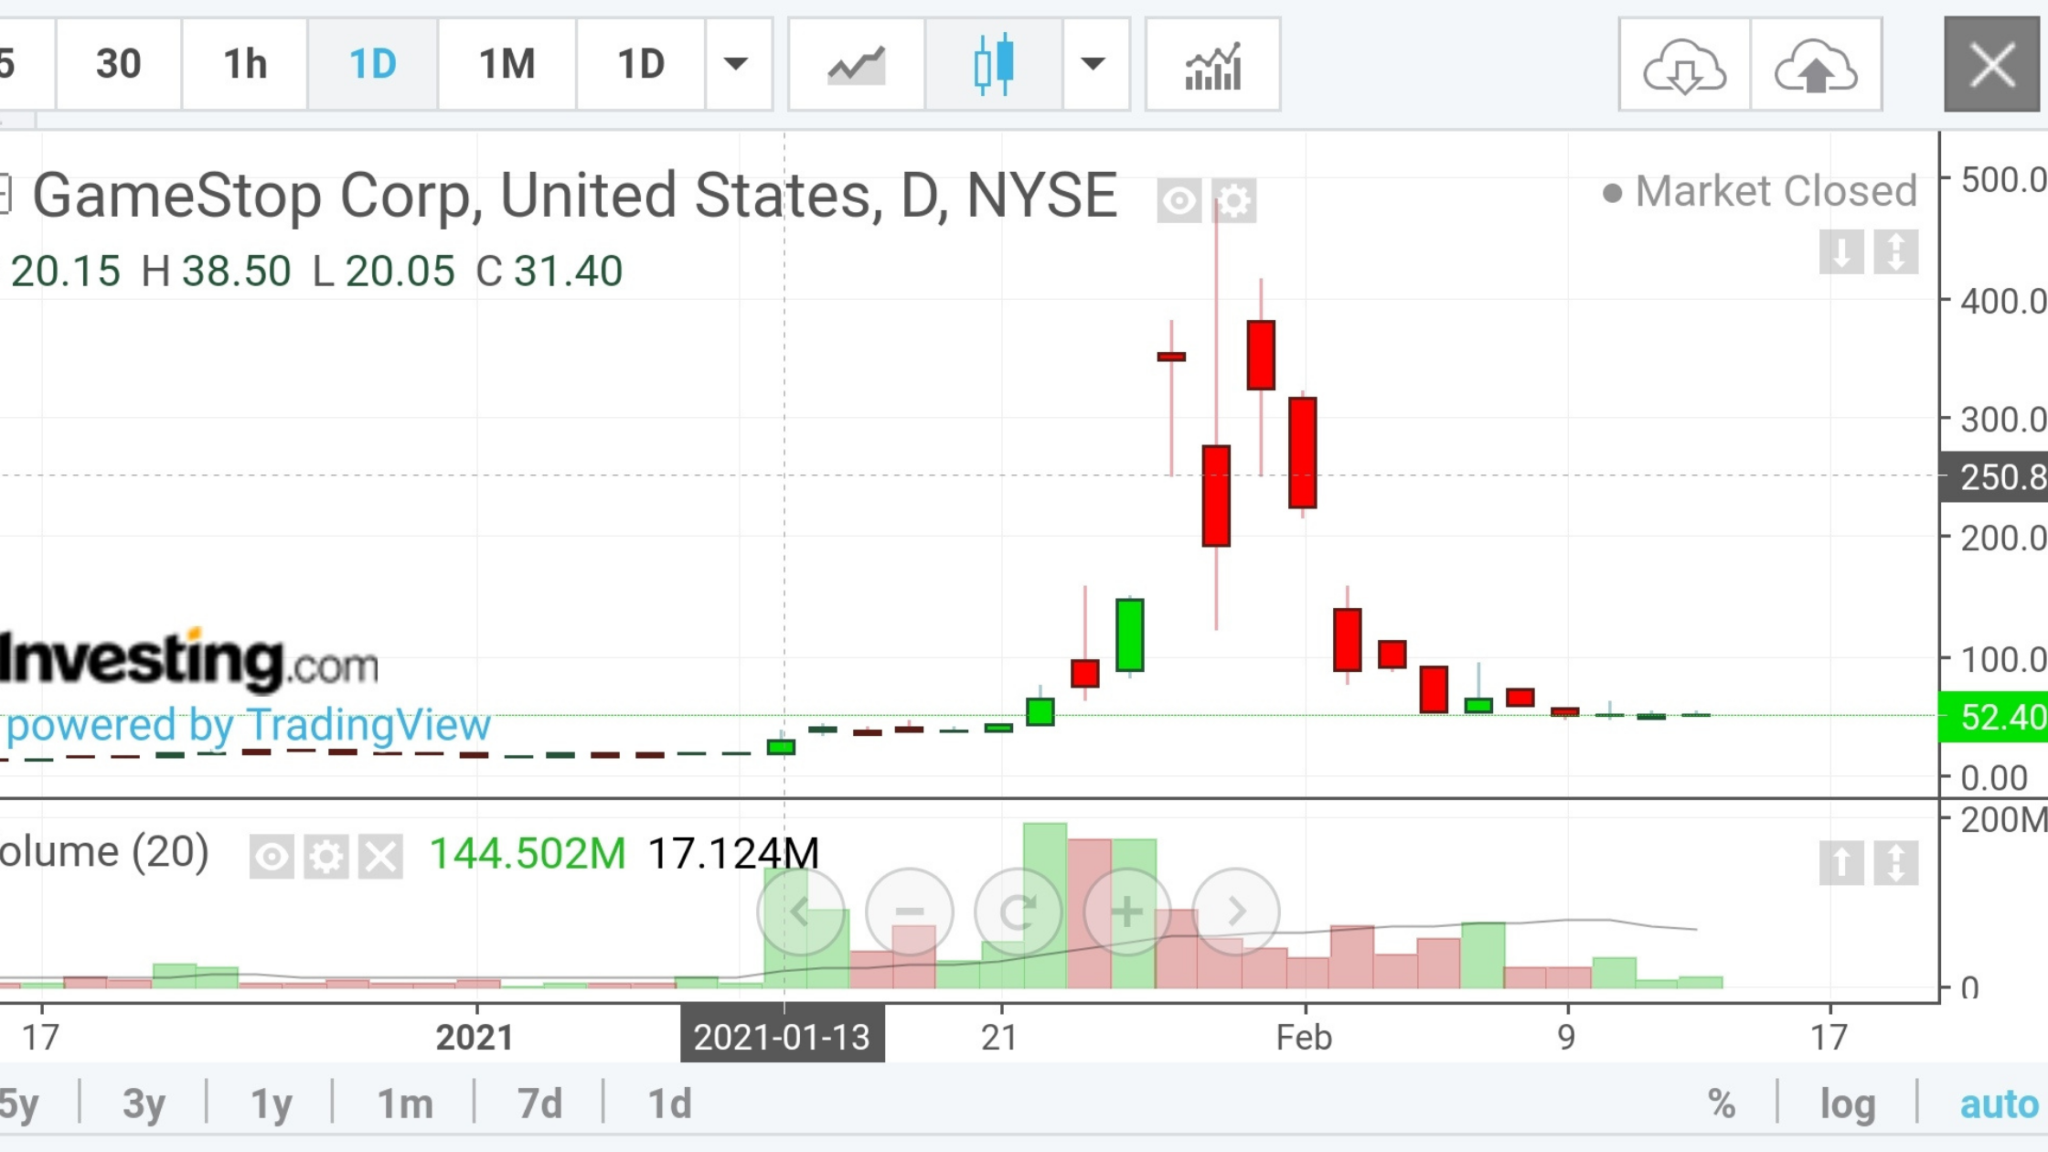
Task: Click the Feb time axis label
Action: tap(1304, 1037)
